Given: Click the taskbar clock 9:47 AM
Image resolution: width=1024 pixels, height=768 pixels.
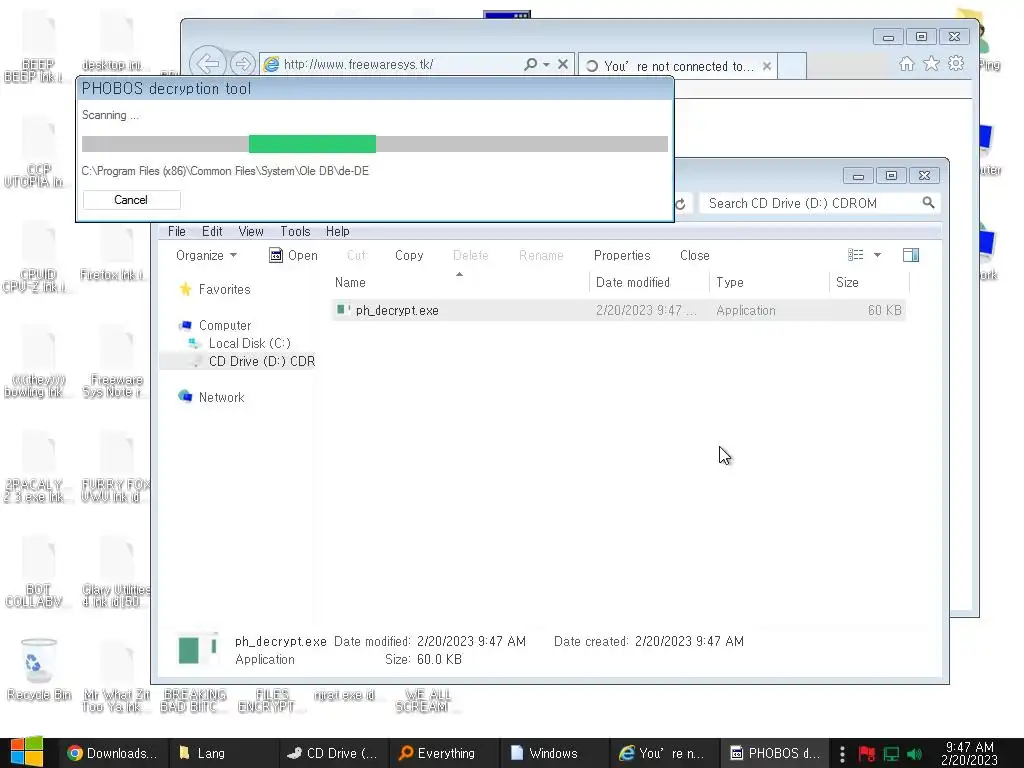Looking at the screenshot, I should pos(970,753).
